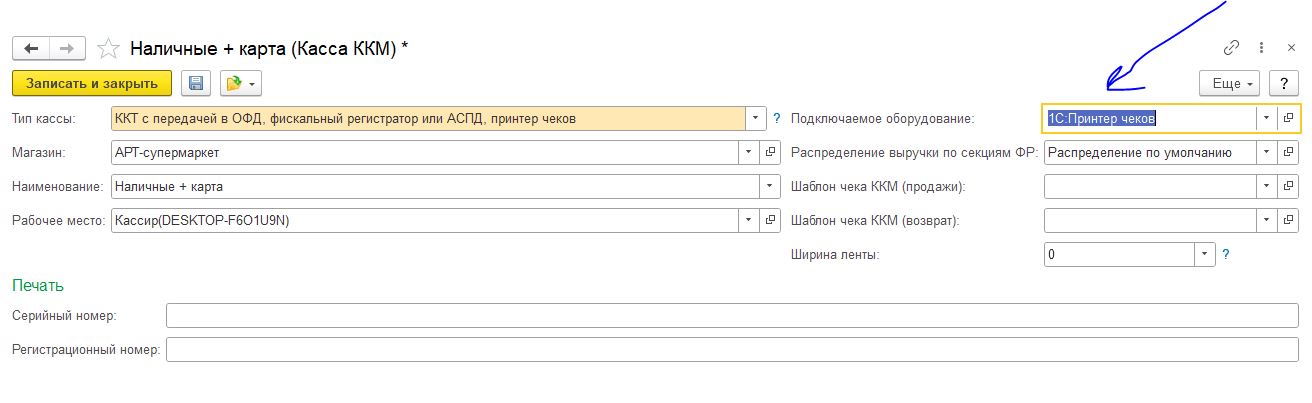The height and width of the screenshot is (403, 1312).
Task: Open selected Подключаемое оборудование item
Action: pos(1288,118)
